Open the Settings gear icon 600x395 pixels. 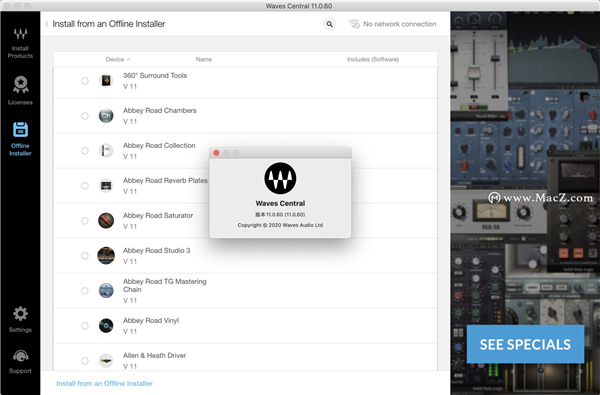pos(20,313)
